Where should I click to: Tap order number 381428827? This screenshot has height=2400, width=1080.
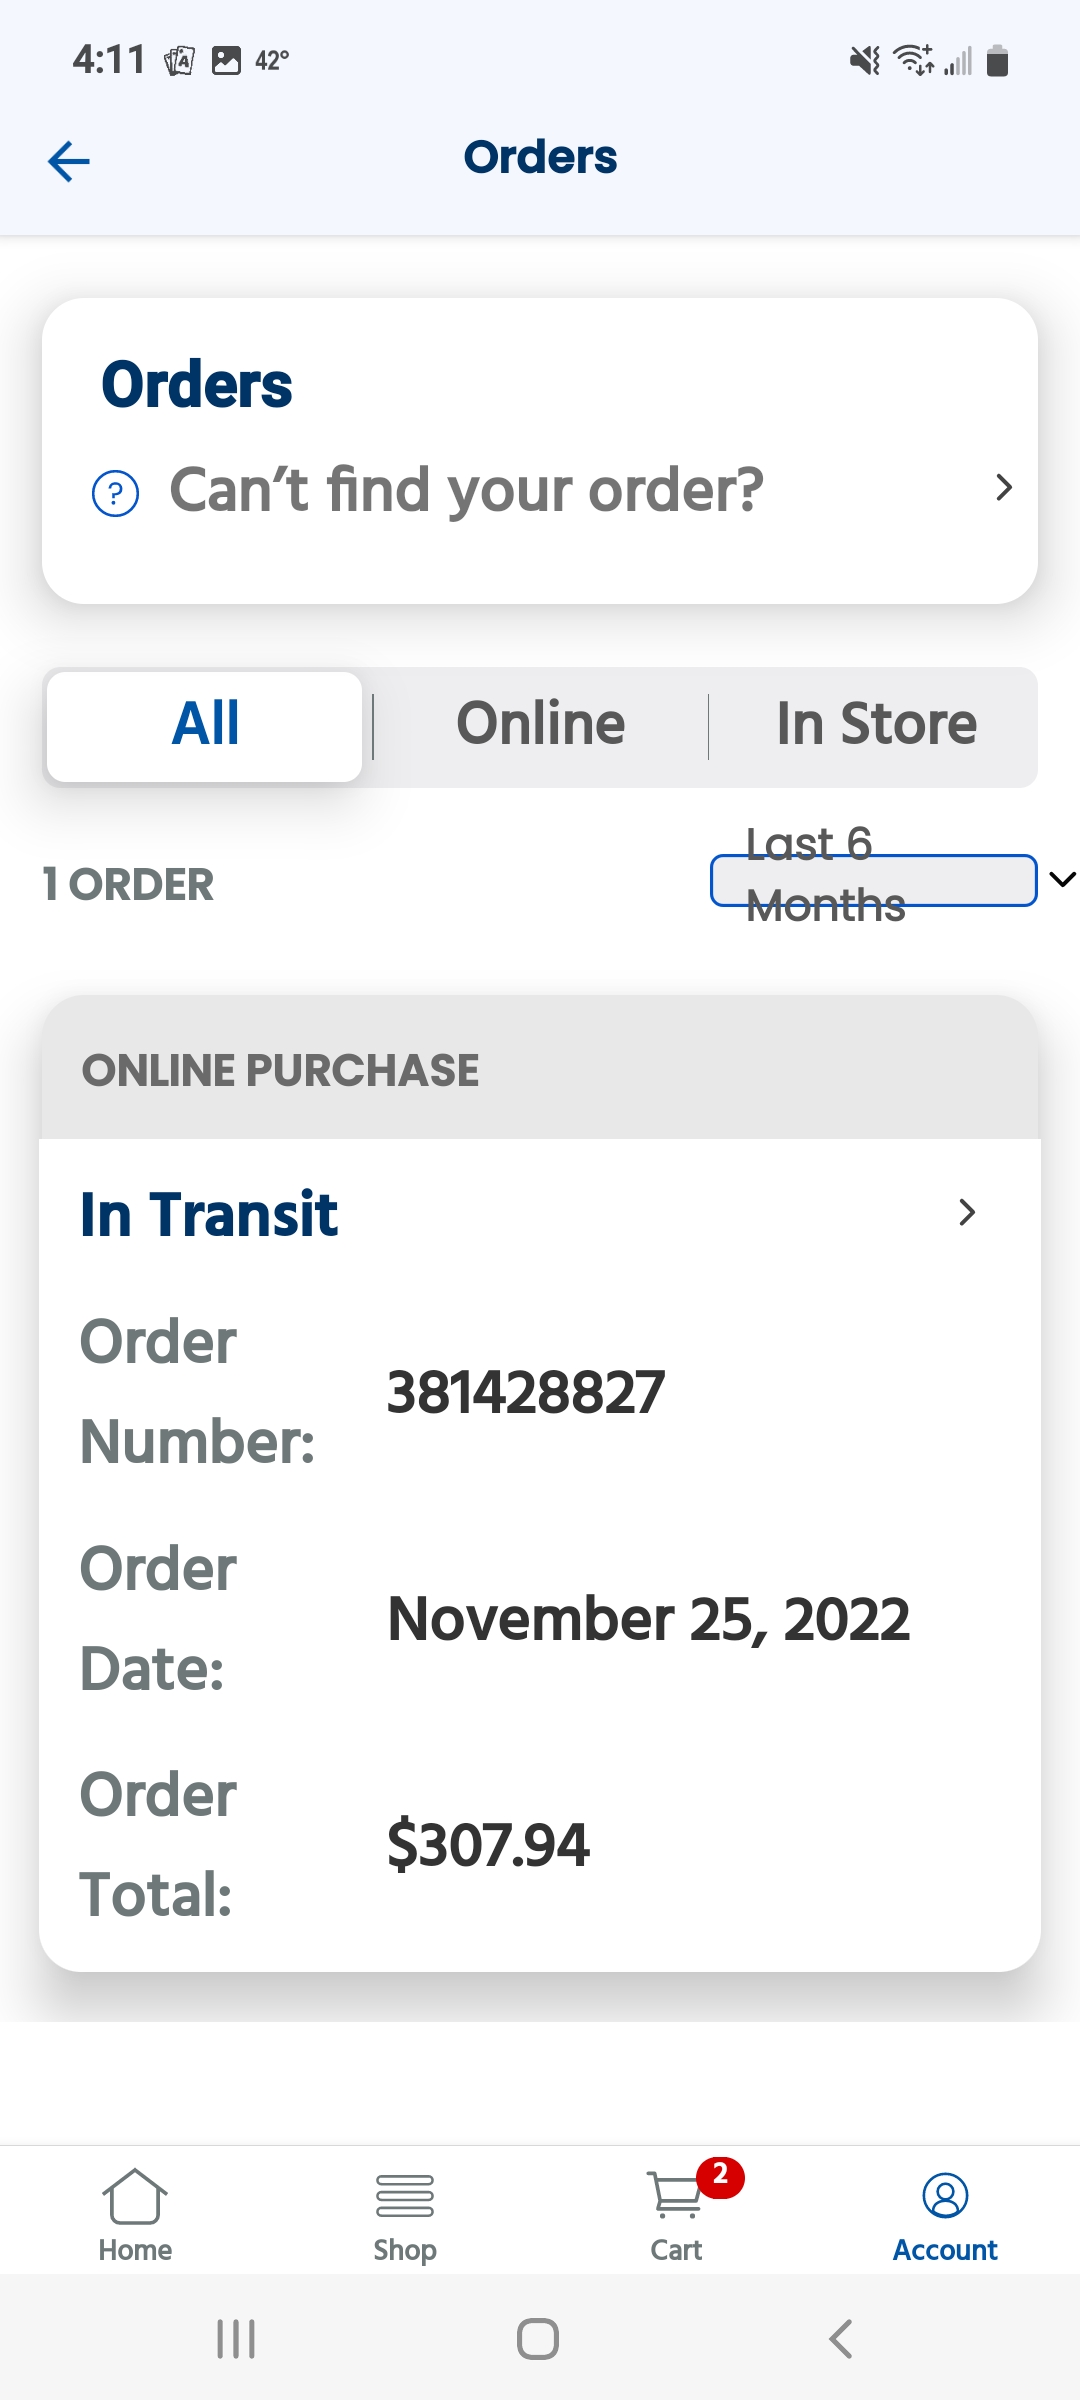(x=526, y=1392)
